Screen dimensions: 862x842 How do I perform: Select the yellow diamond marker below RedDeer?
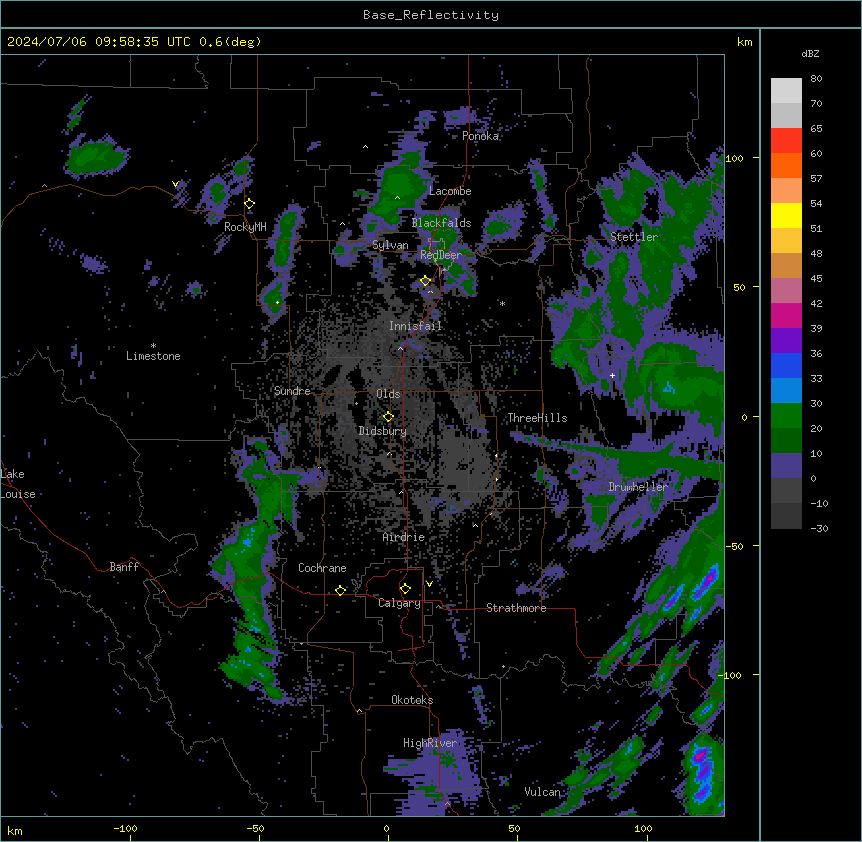[x=425, y=281]
